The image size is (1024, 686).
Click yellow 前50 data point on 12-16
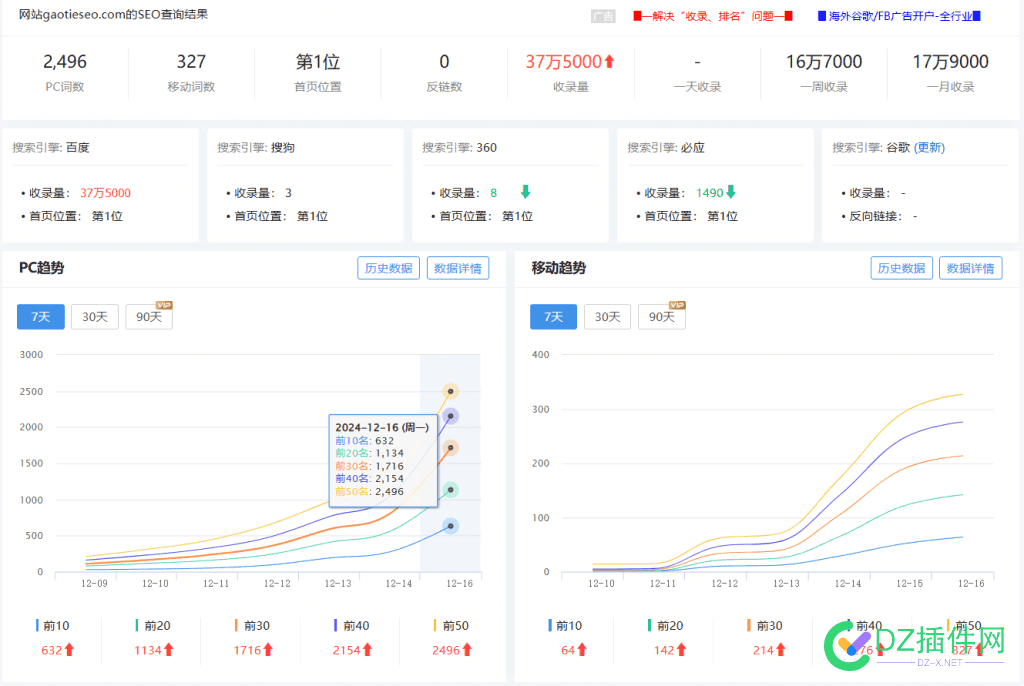point(450,391)
